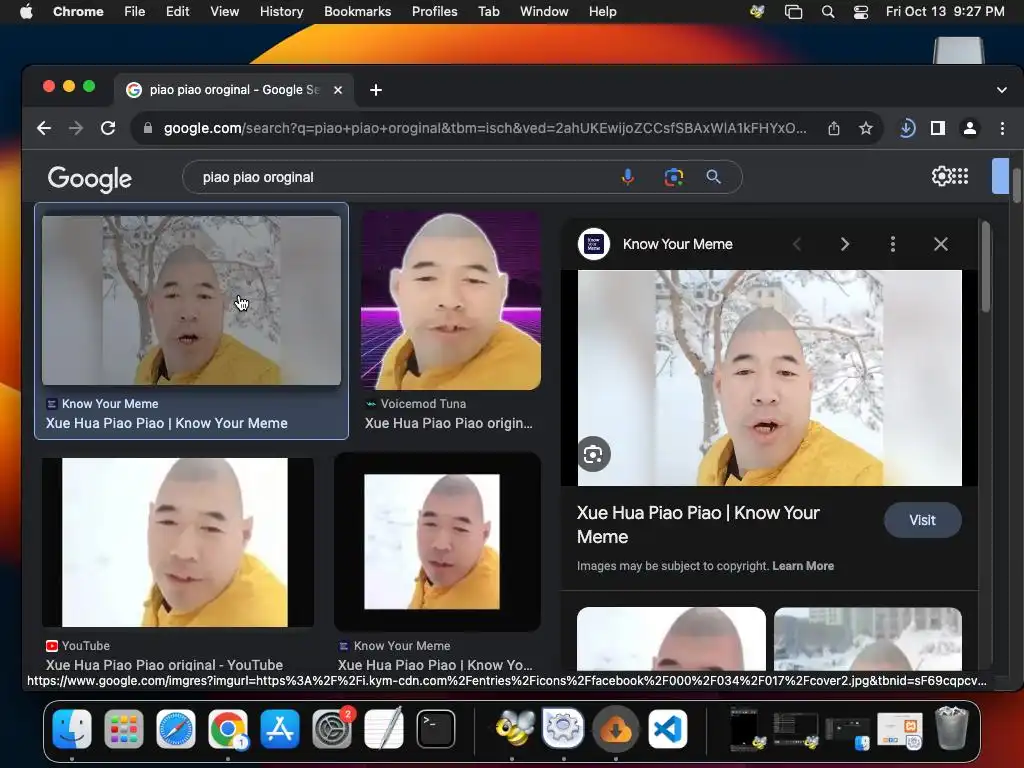Toggle the Chrome side panel icon
Screen dimensions: 1024x768
click(938, 128)
